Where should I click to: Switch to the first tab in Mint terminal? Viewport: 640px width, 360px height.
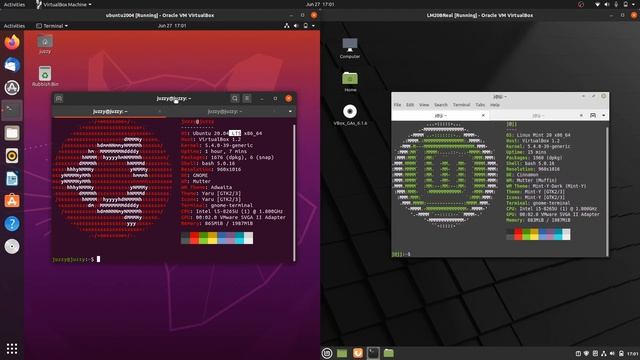point(440,116)
